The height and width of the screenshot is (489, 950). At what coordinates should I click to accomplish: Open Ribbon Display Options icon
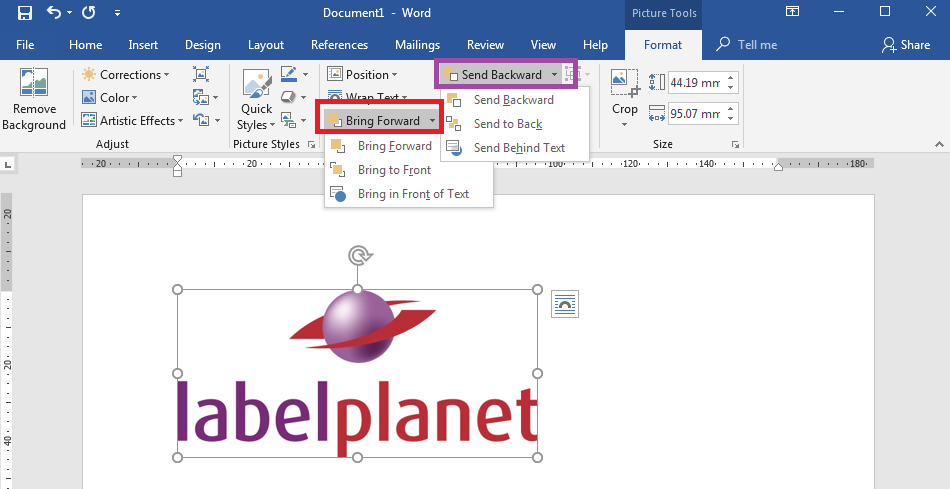792,12
